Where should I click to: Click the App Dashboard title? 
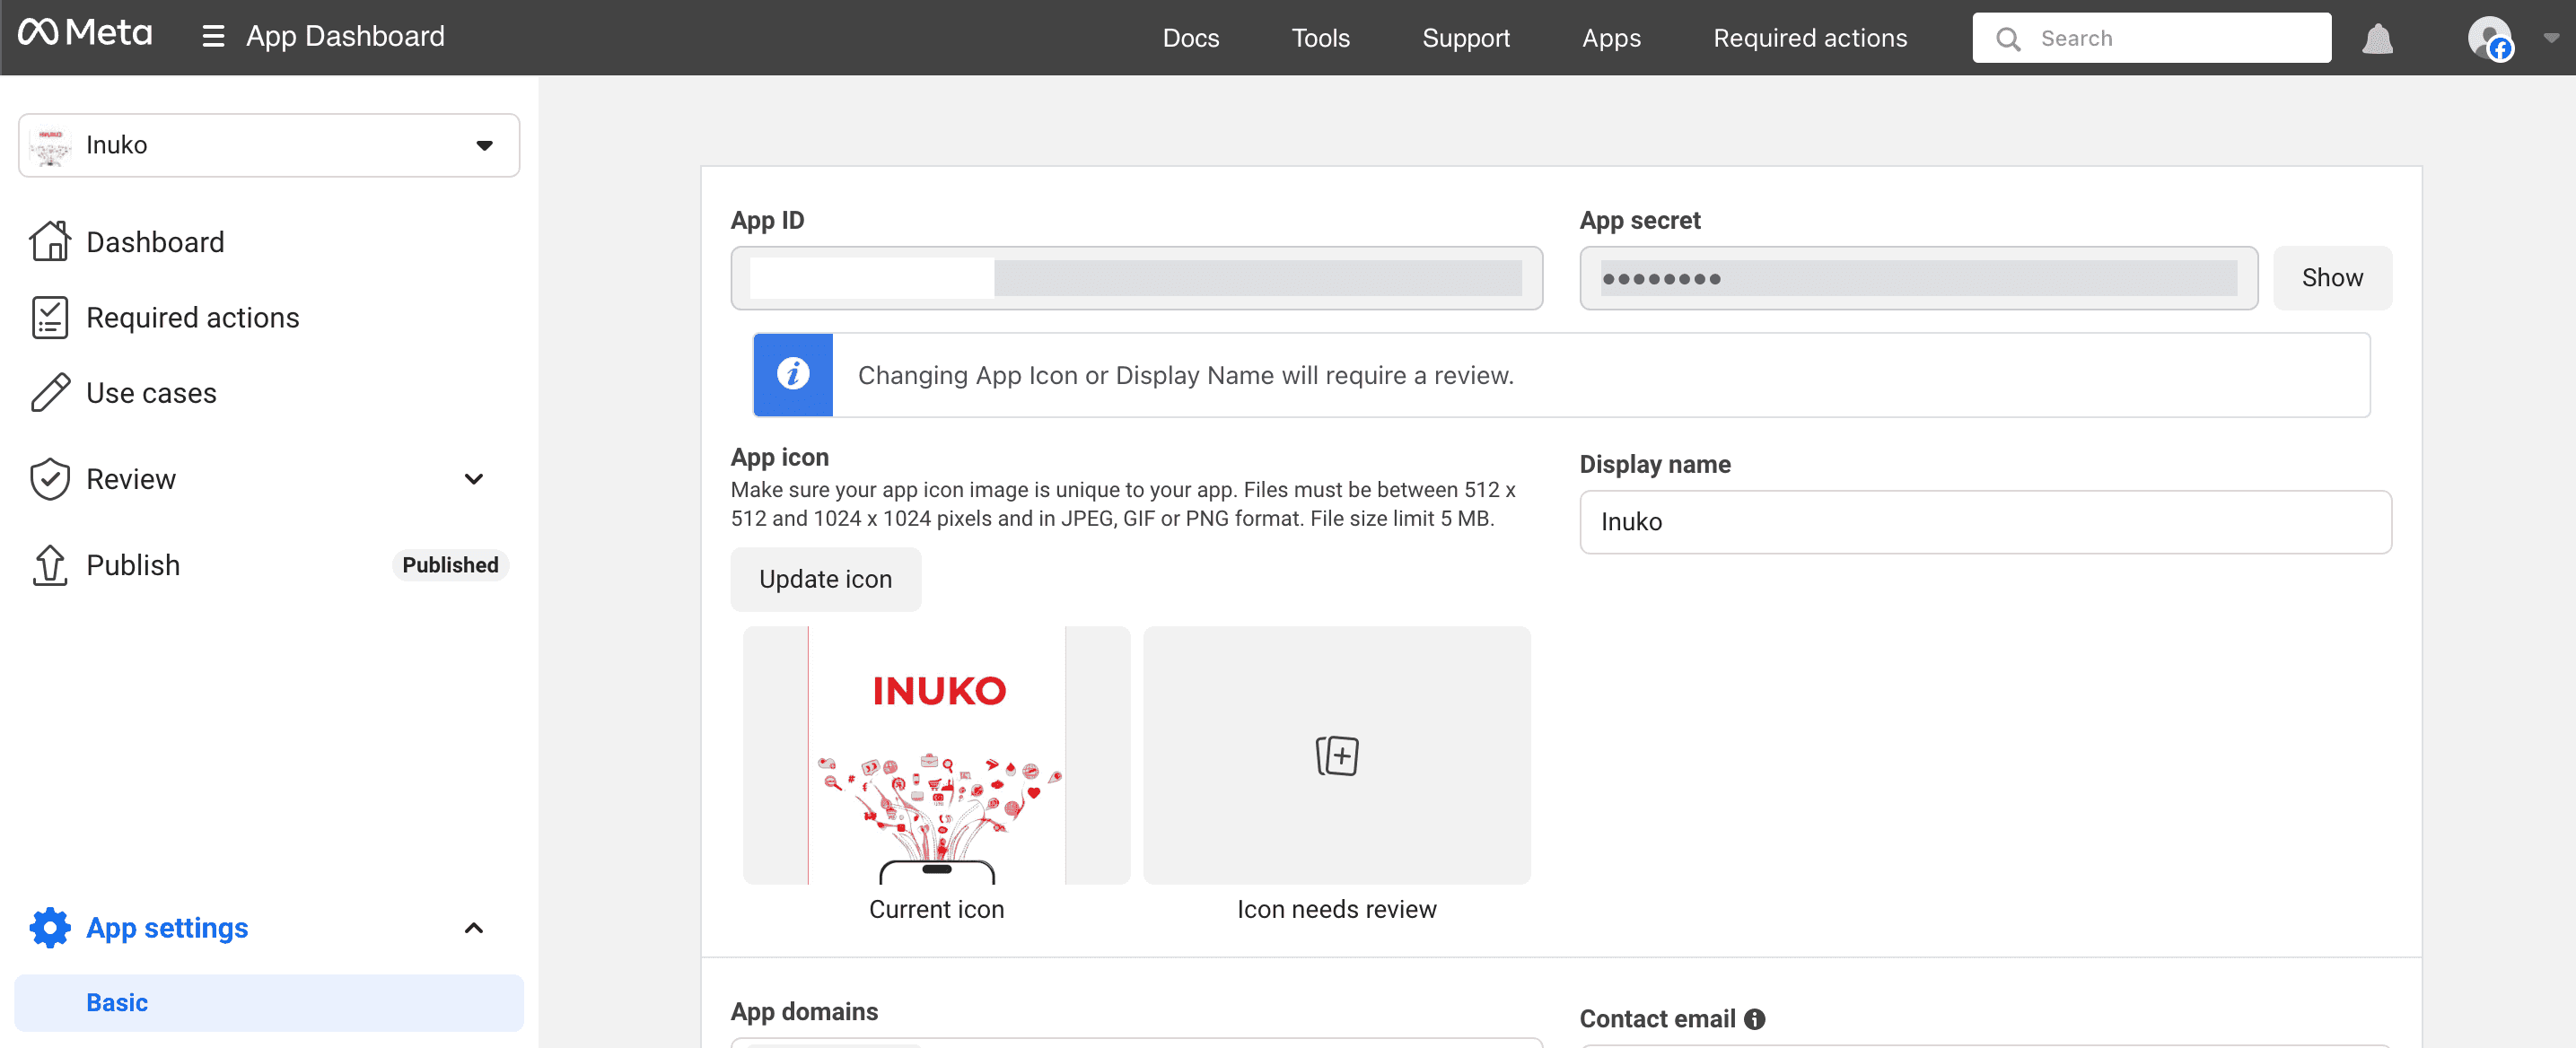tap(345, 36)
